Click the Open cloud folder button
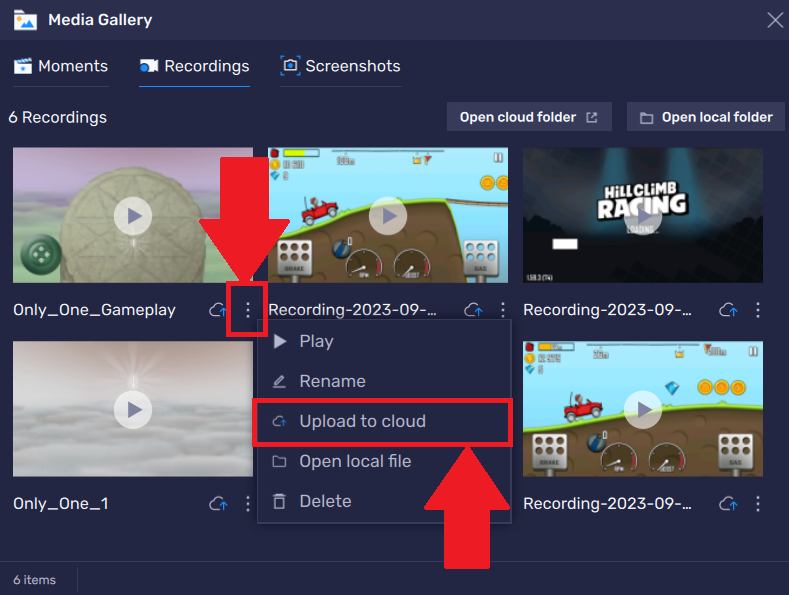The image size is (789, 595). tap(528, 117)
